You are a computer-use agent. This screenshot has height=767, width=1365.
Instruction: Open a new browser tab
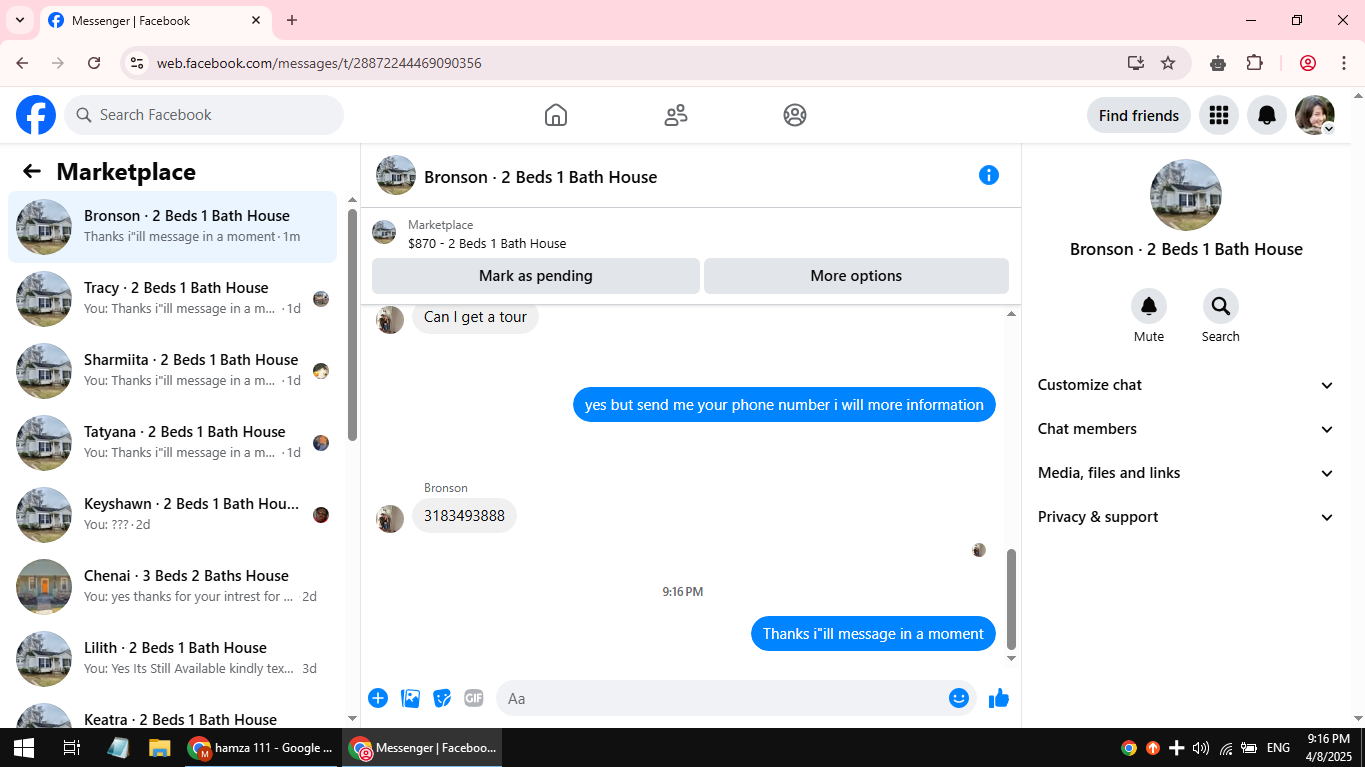click(292, 20)
